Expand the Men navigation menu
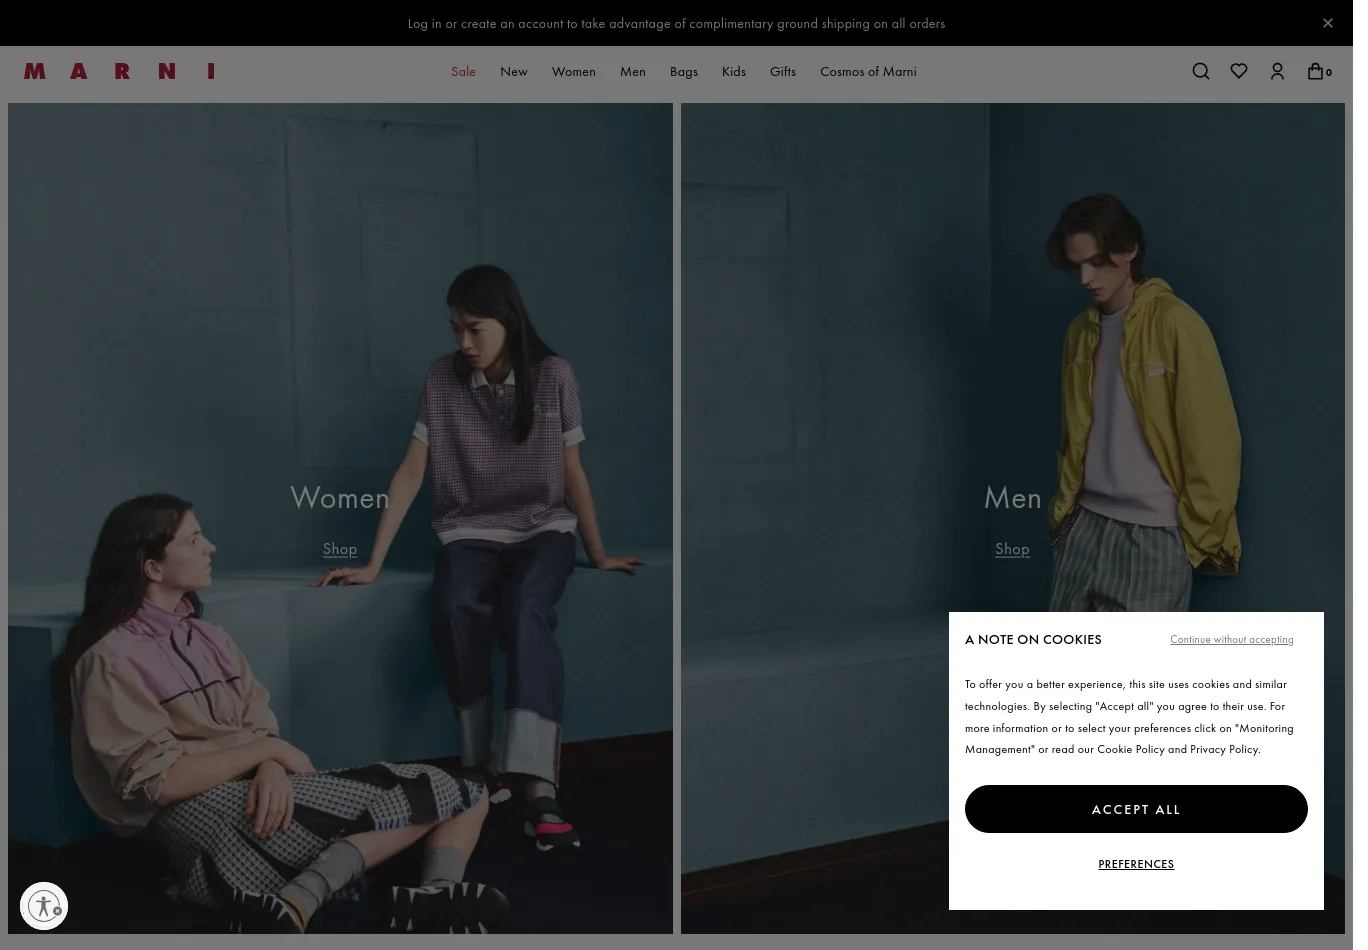The height and width of the screenshot is (950, 1368). point(632,71)
